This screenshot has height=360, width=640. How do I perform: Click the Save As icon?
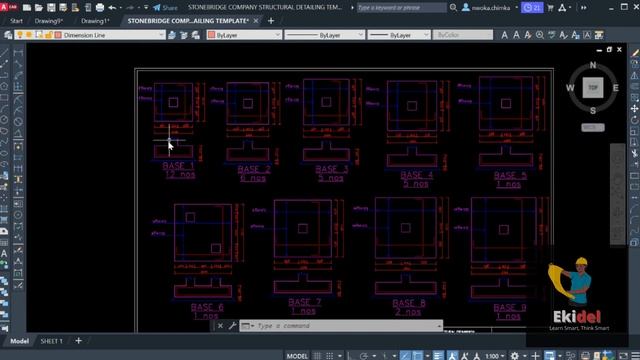[63, 7]
